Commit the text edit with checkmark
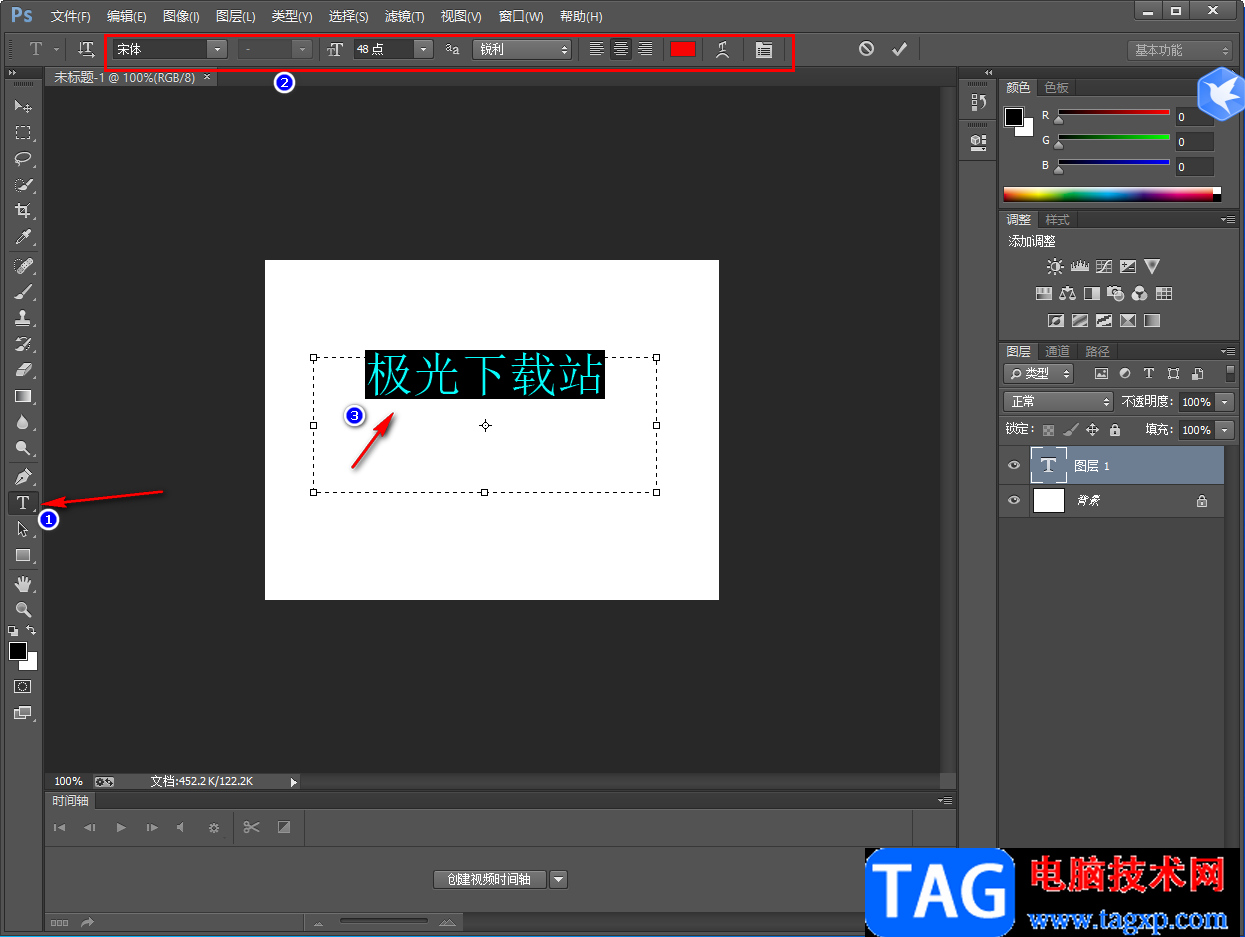 [x=899, y=49]
